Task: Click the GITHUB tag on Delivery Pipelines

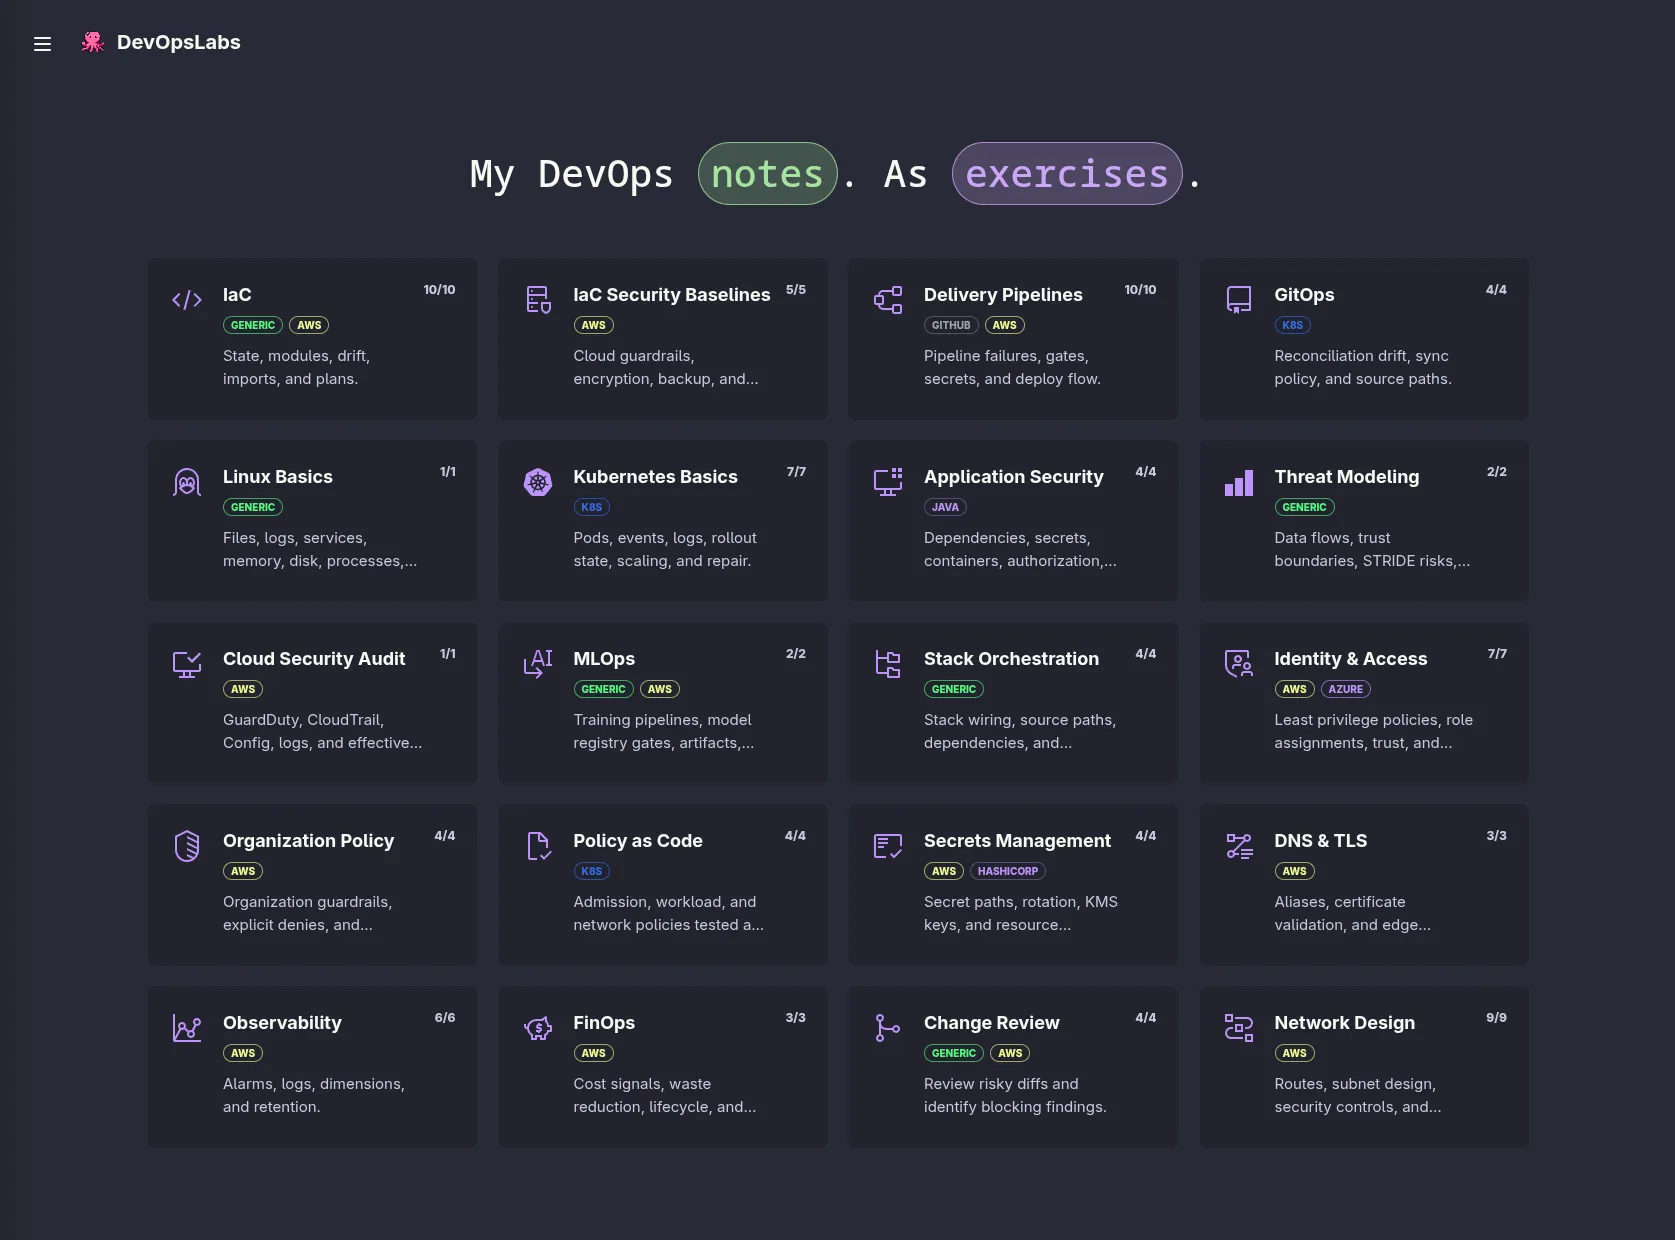Action: pos(951,325)
